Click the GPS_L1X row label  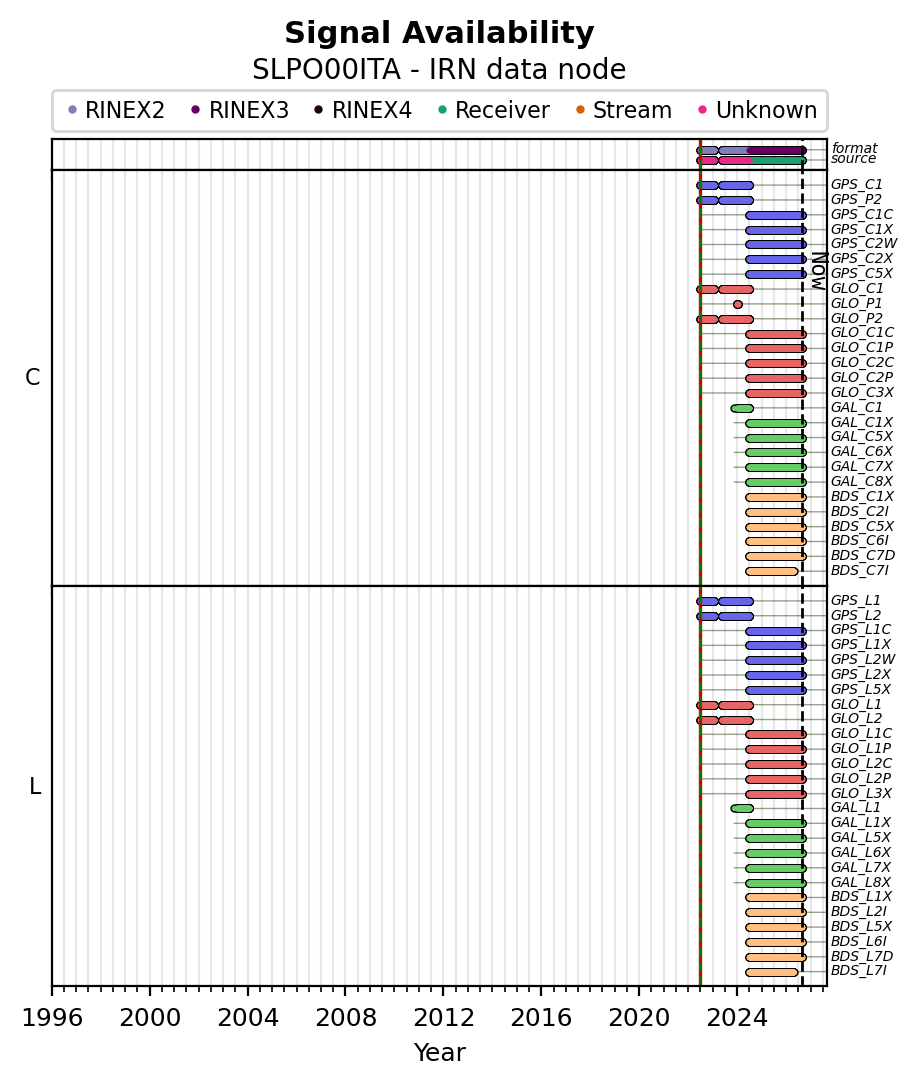pos(861,645)
